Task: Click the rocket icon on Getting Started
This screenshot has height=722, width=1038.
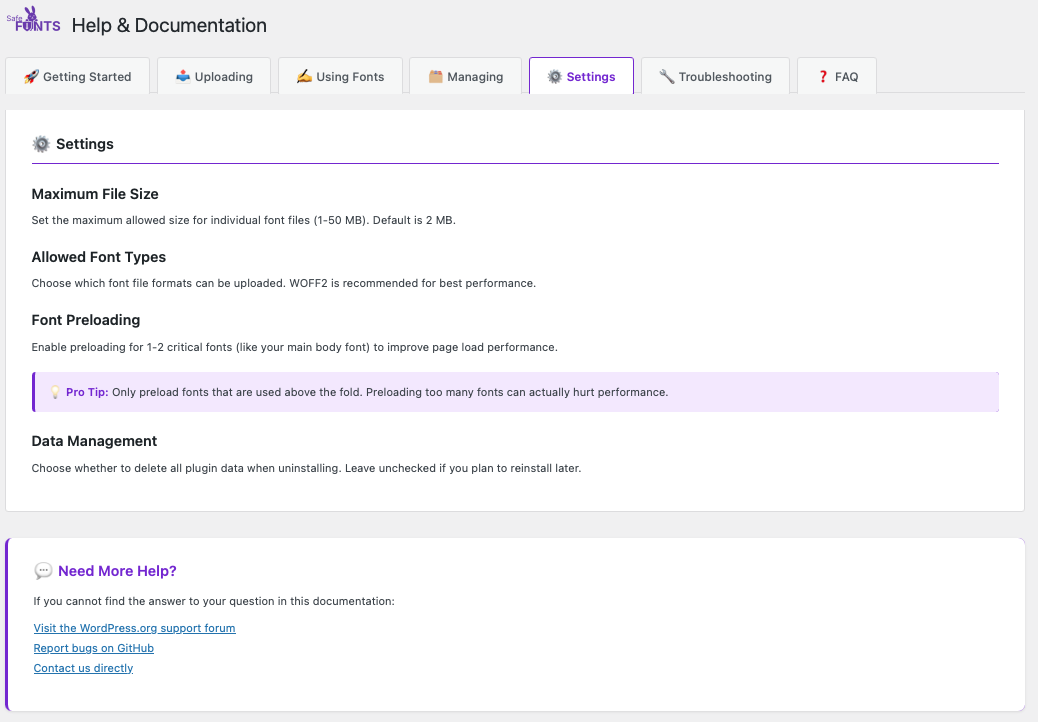Action: coord(31,77)
